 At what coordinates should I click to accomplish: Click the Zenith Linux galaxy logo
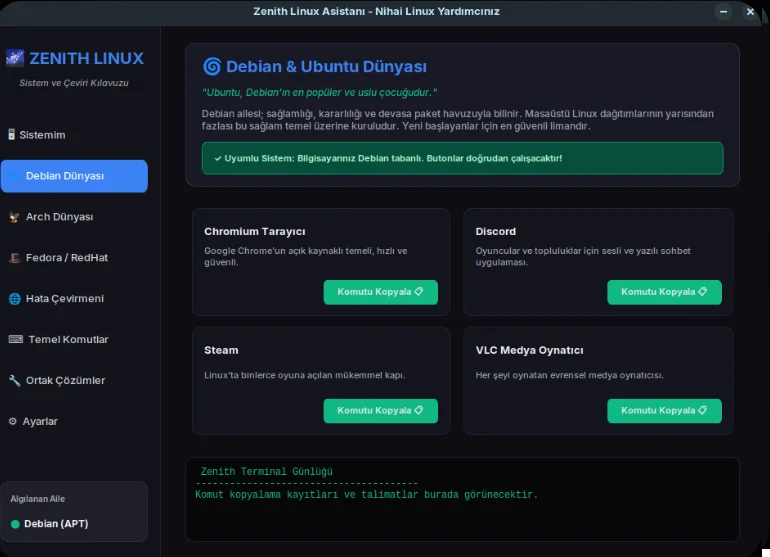tap(15, 57)
